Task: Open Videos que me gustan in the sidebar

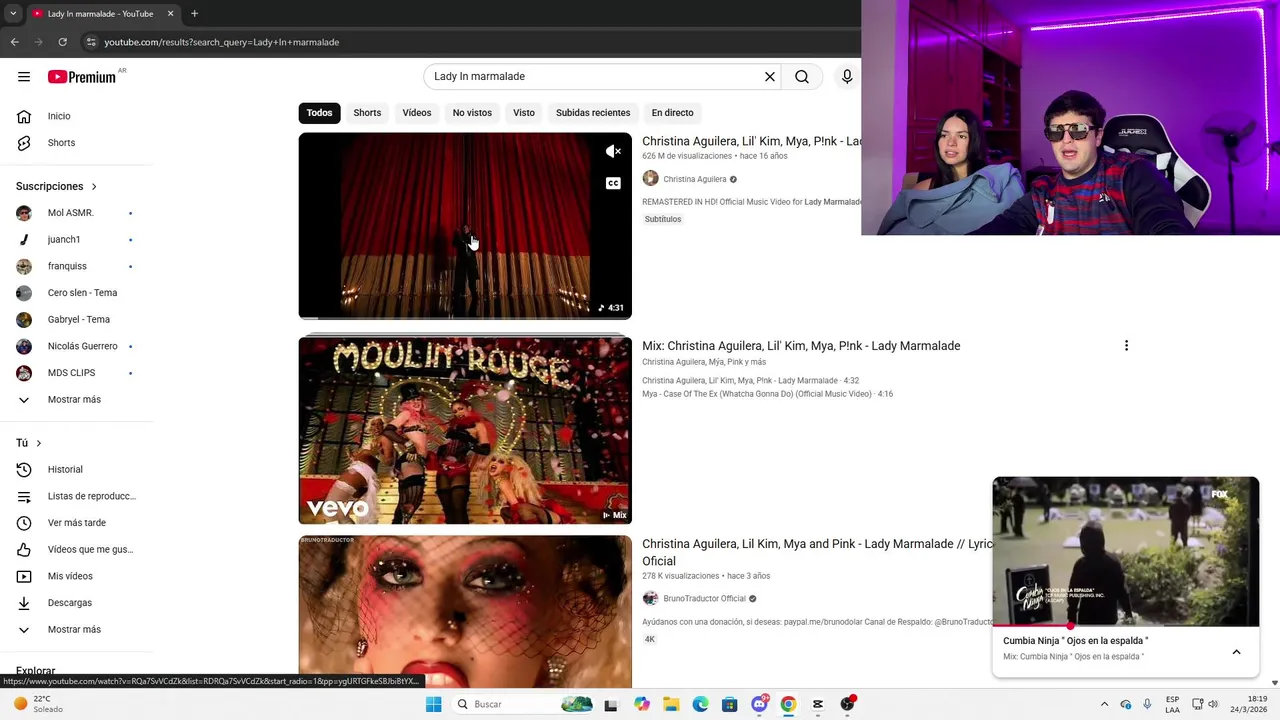Action: click(x=77, y=549)
